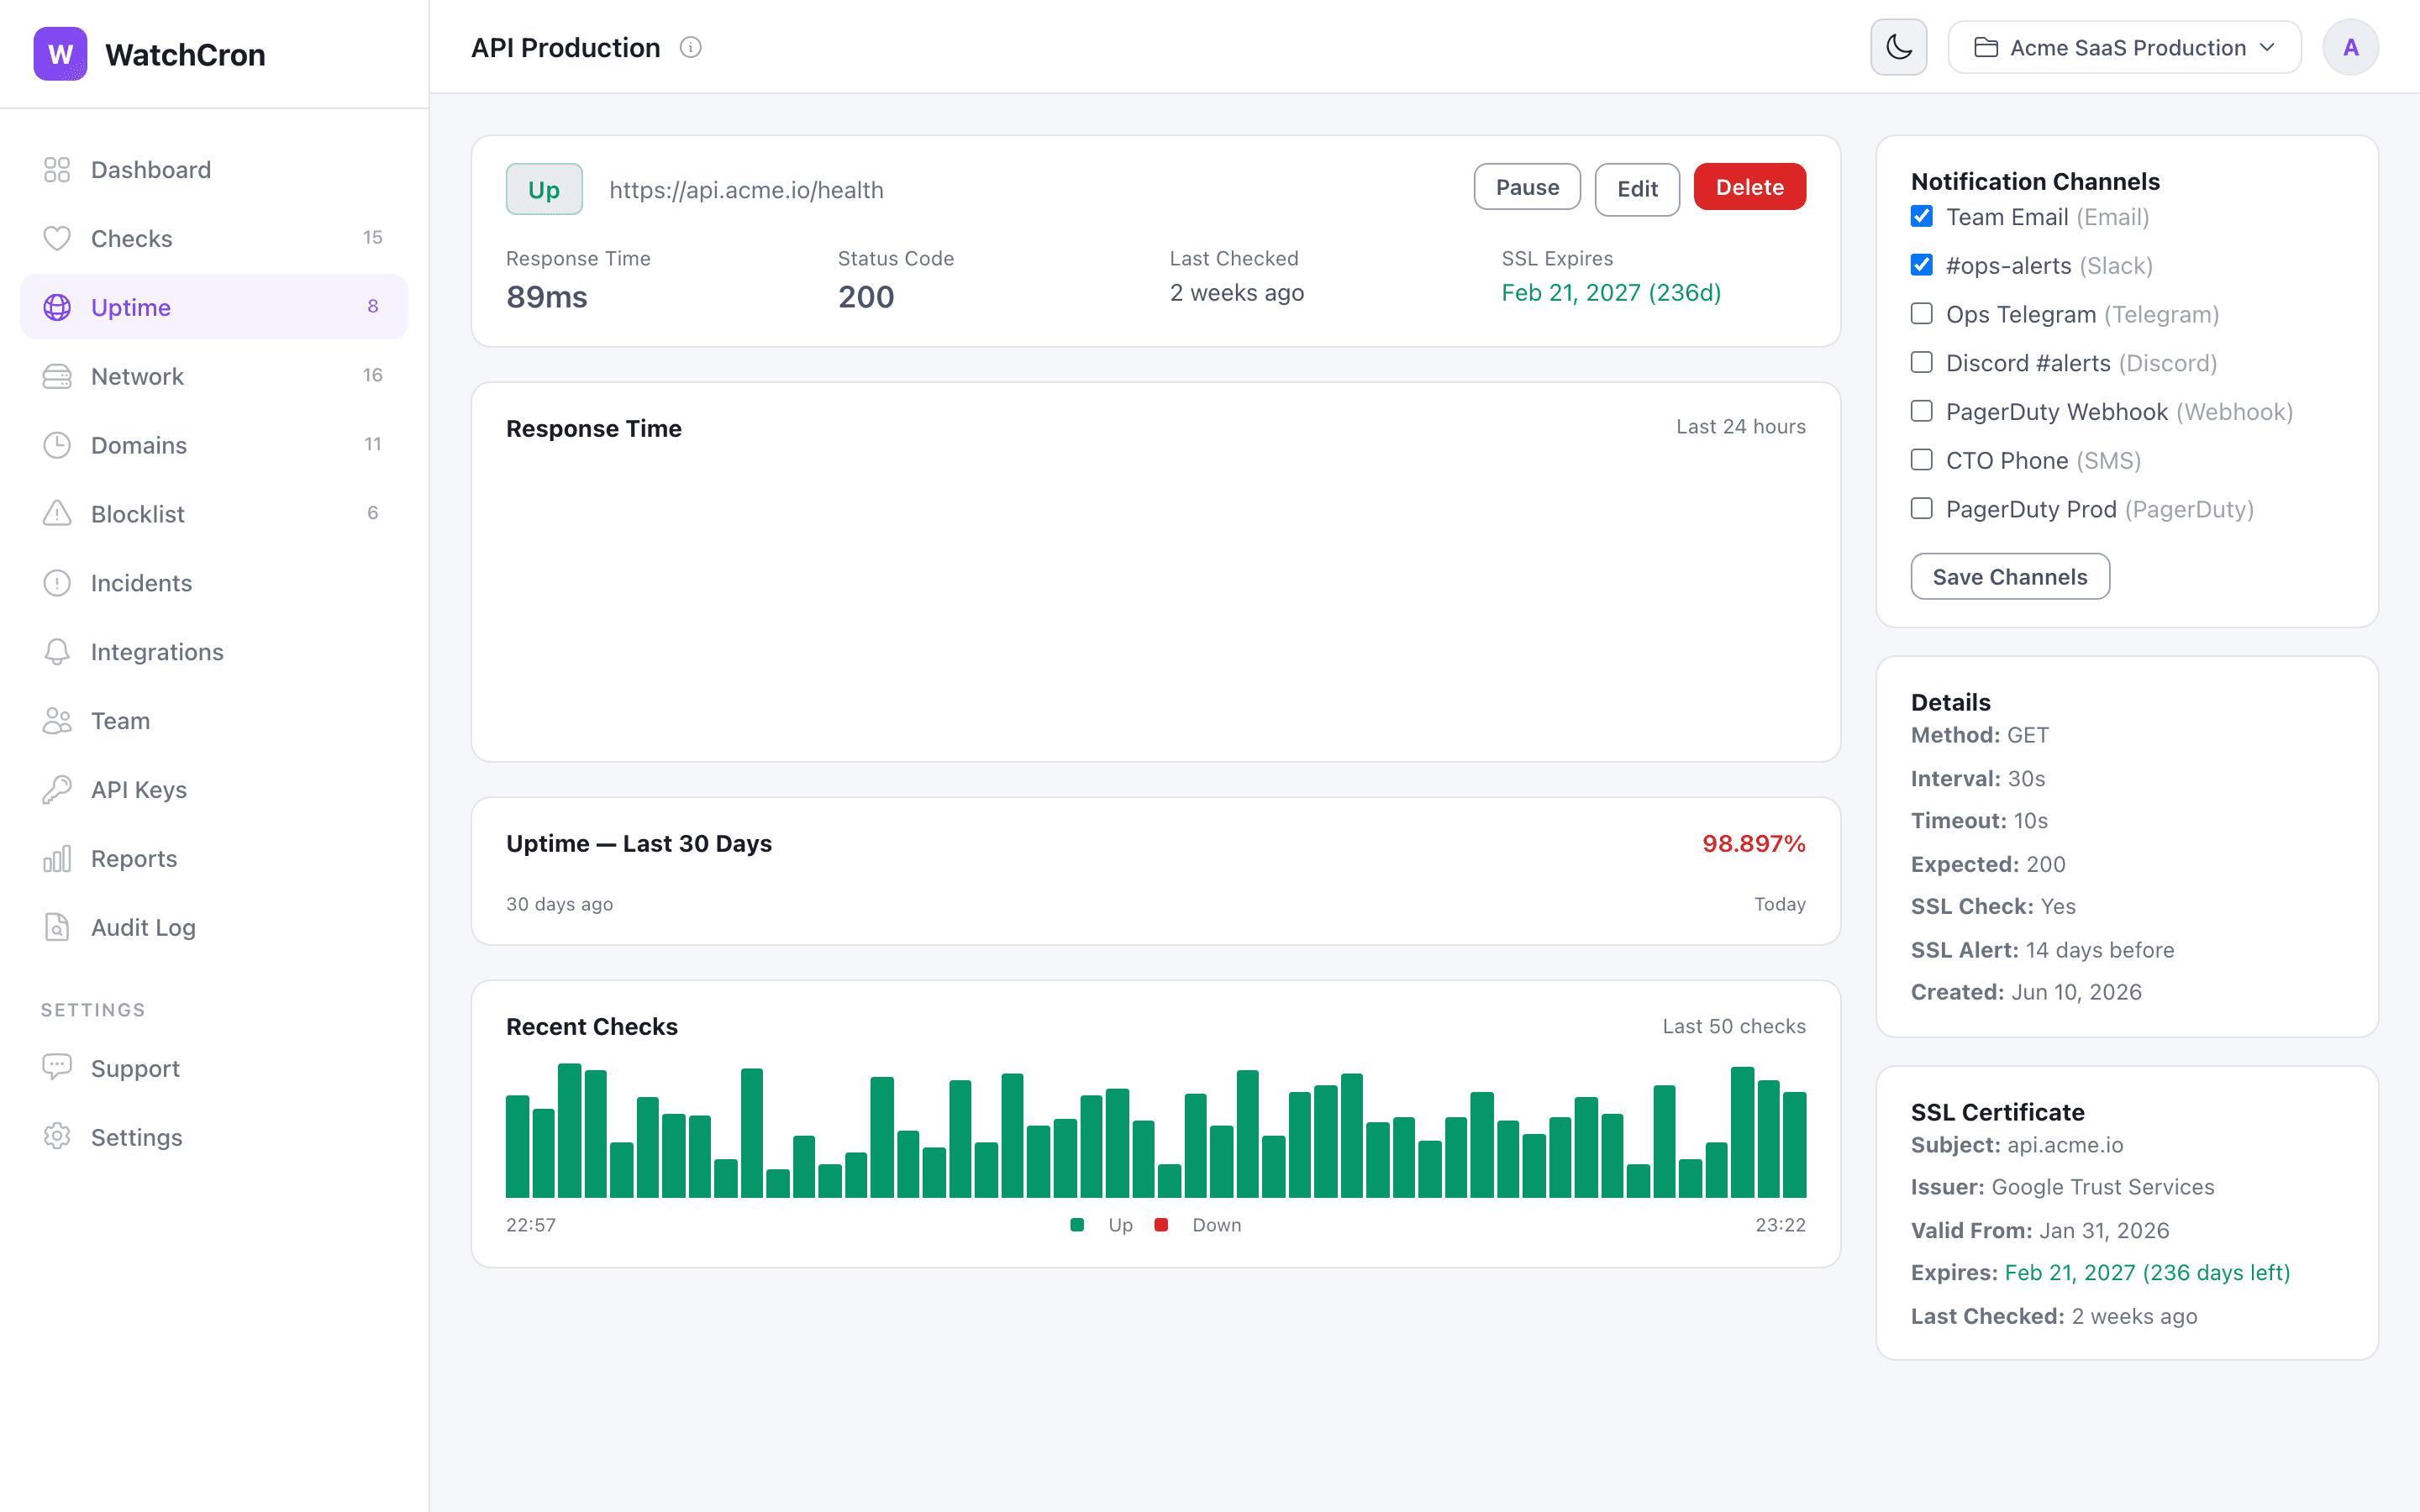Click the info icon beside API Production
This screenshot has height=1512, width=2420.
click(691, 47)
